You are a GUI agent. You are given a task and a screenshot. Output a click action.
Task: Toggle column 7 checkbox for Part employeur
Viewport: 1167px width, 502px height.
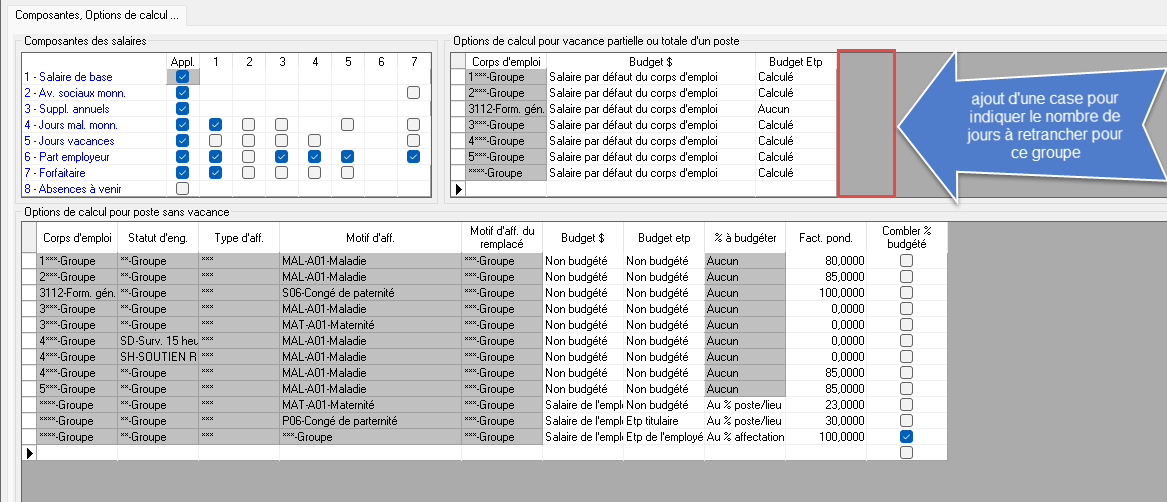(413, 157)
